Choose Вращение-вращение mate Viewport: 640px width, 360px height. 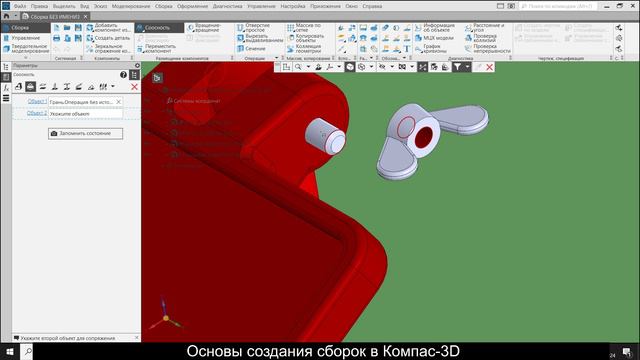[204, 28]
